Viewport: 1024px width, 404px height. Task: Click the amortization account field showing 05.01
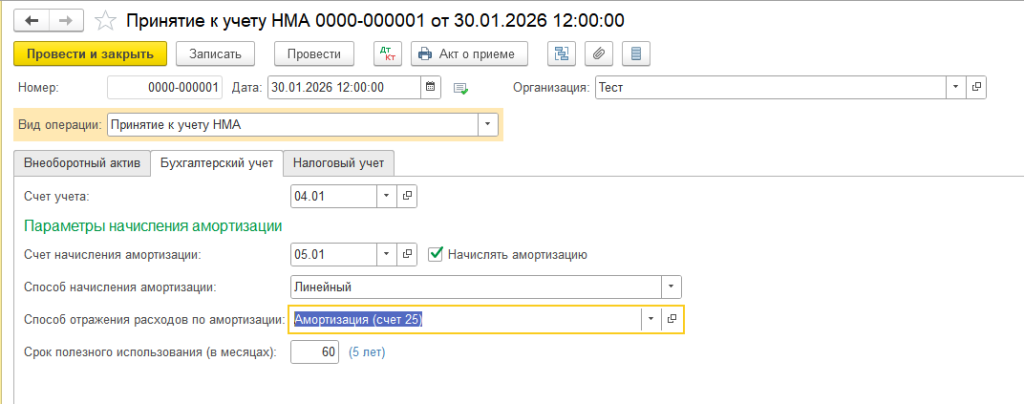tap(334, 255)
